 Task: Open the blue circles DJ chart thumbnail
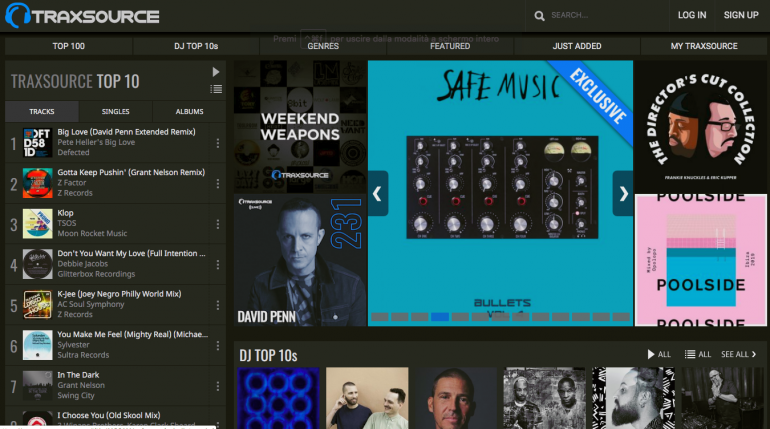pos(278,398)
